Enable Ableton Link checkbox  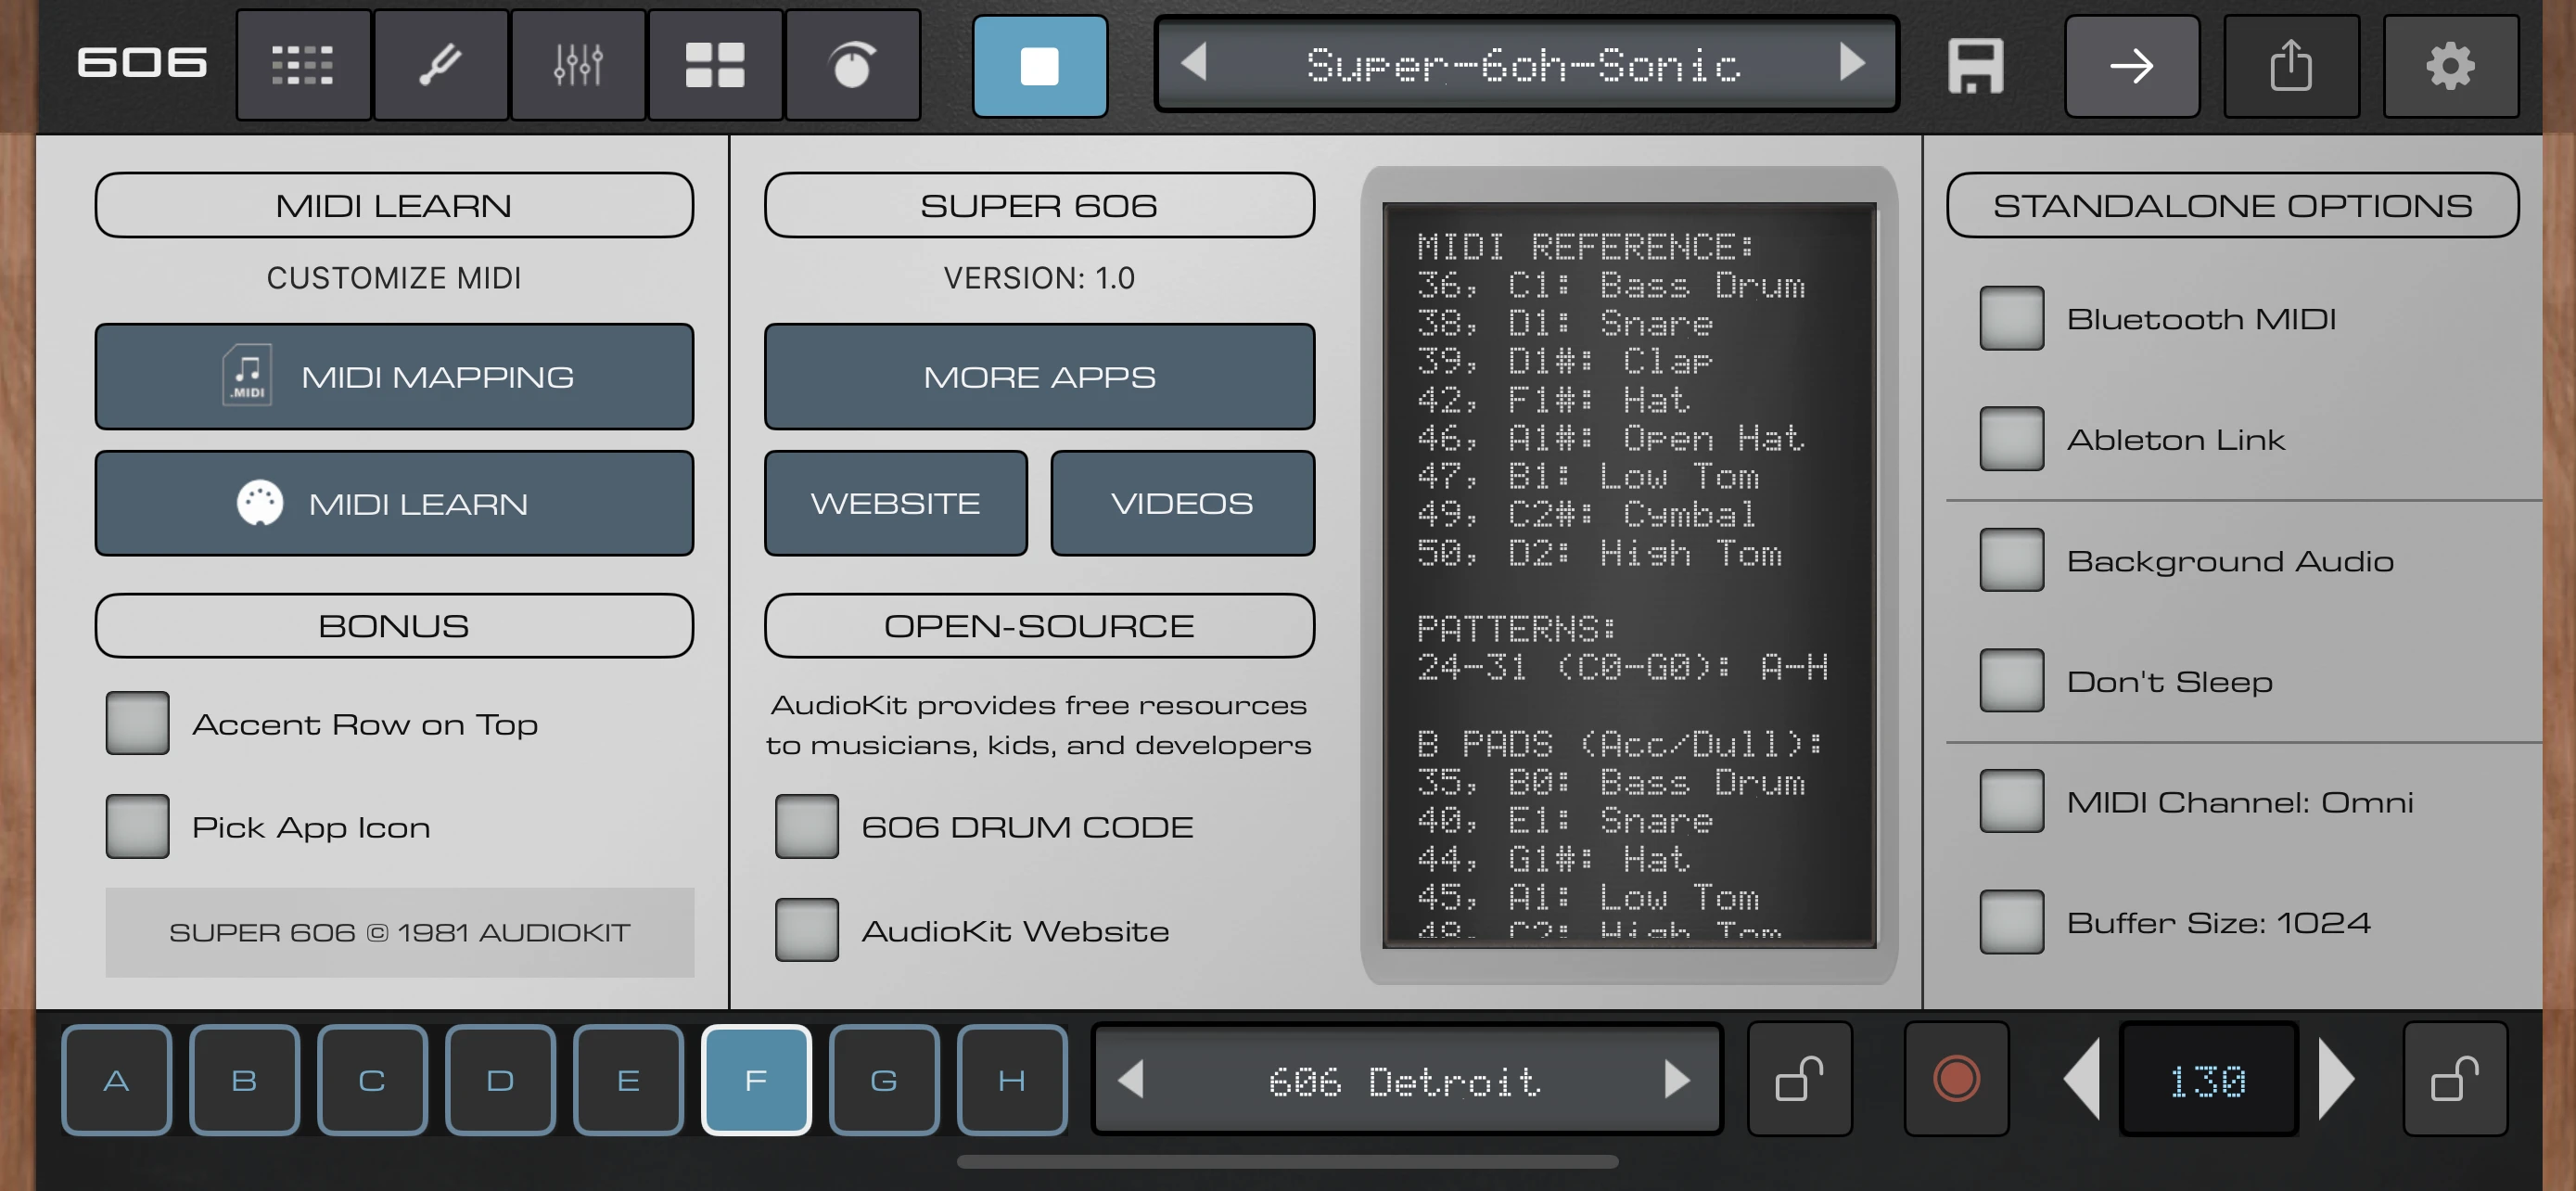(x=2011, y=438)
